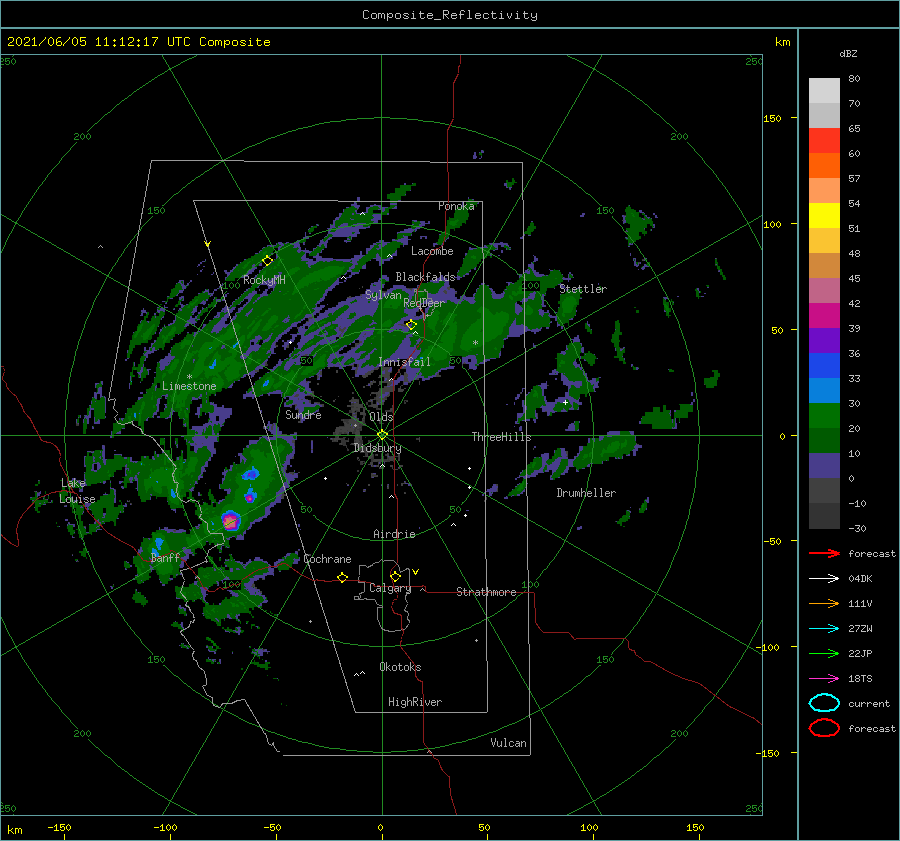Click the yellow radar-center diamond near Olds

(x=382, y=435)
